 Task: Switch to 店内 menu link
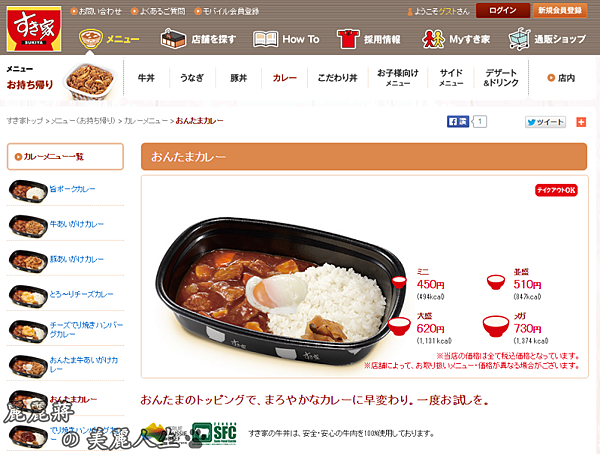(561, 78)
